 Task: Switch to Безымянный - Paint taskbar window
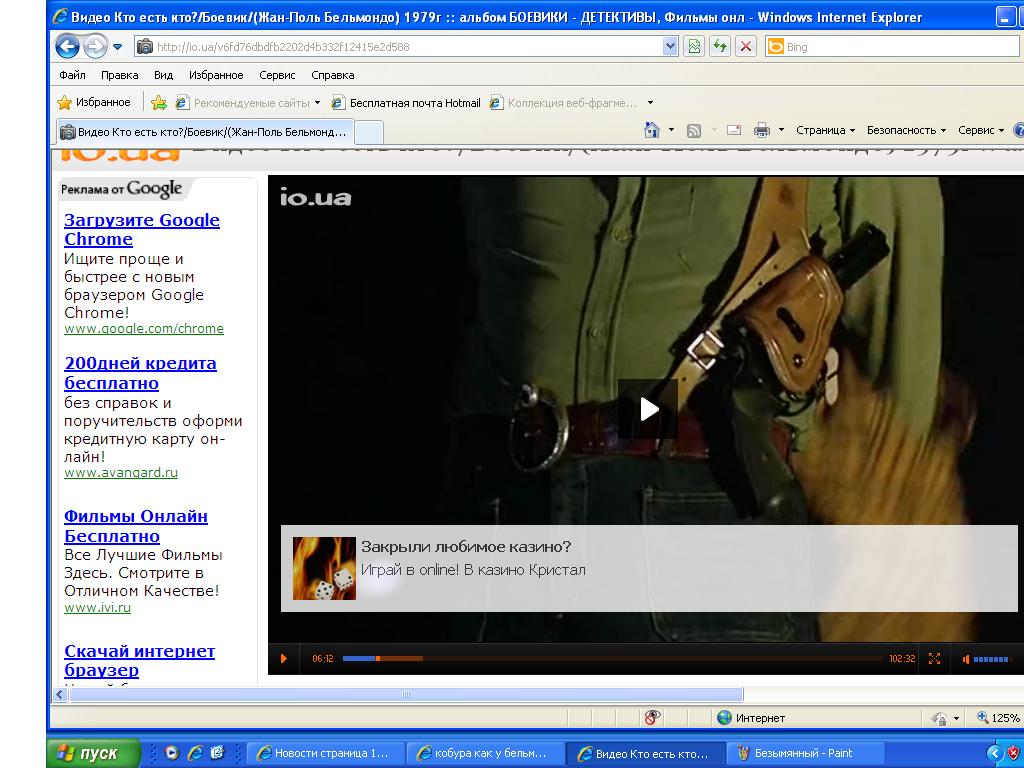[x=805, y=753]
